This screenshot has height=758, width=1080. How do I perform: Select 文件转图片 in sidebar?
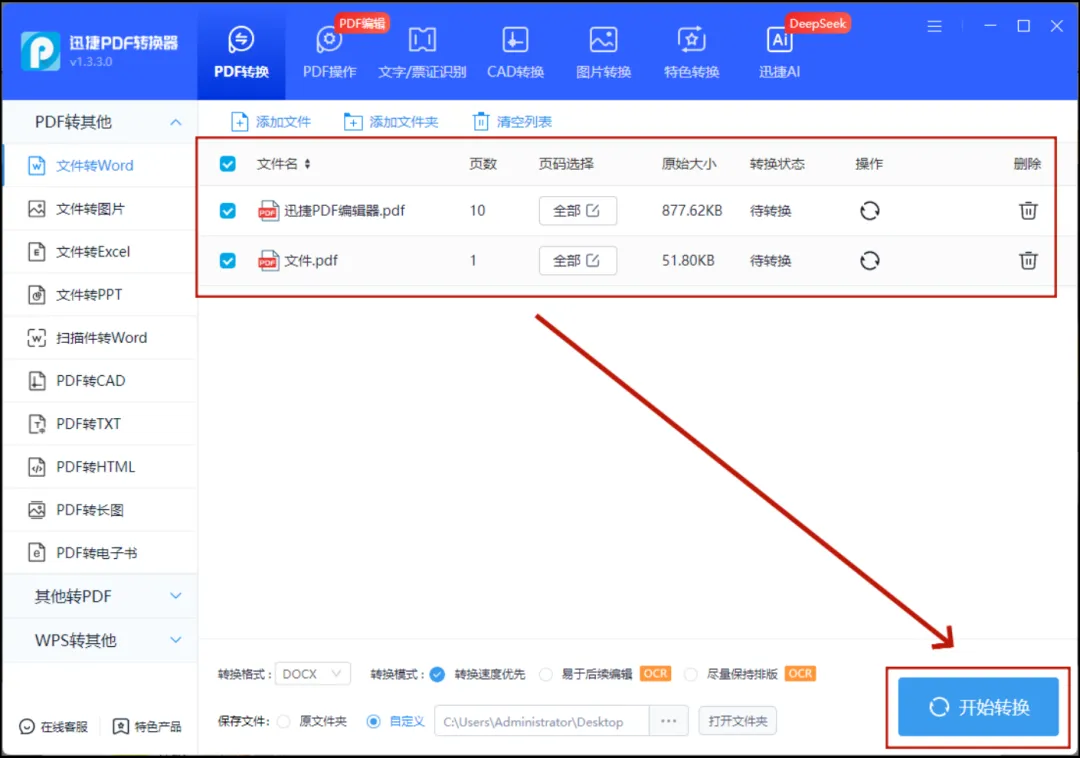pos(100,209)
